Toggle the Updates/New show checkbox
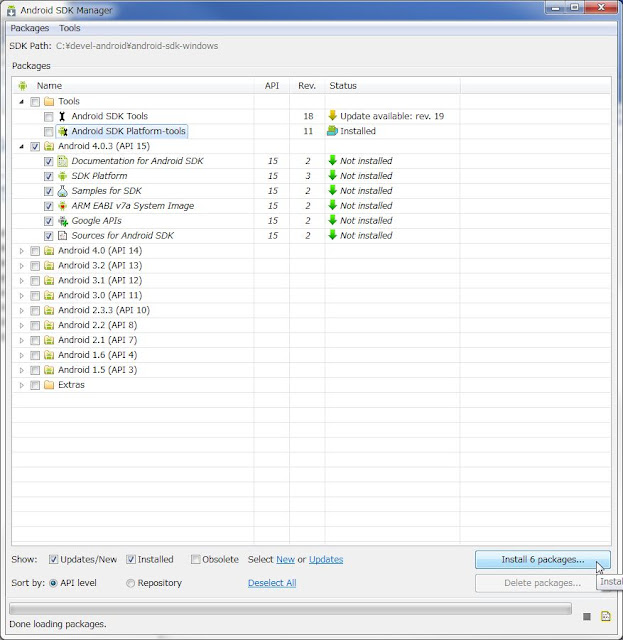 pyautogui.click(x=53, y=560)
